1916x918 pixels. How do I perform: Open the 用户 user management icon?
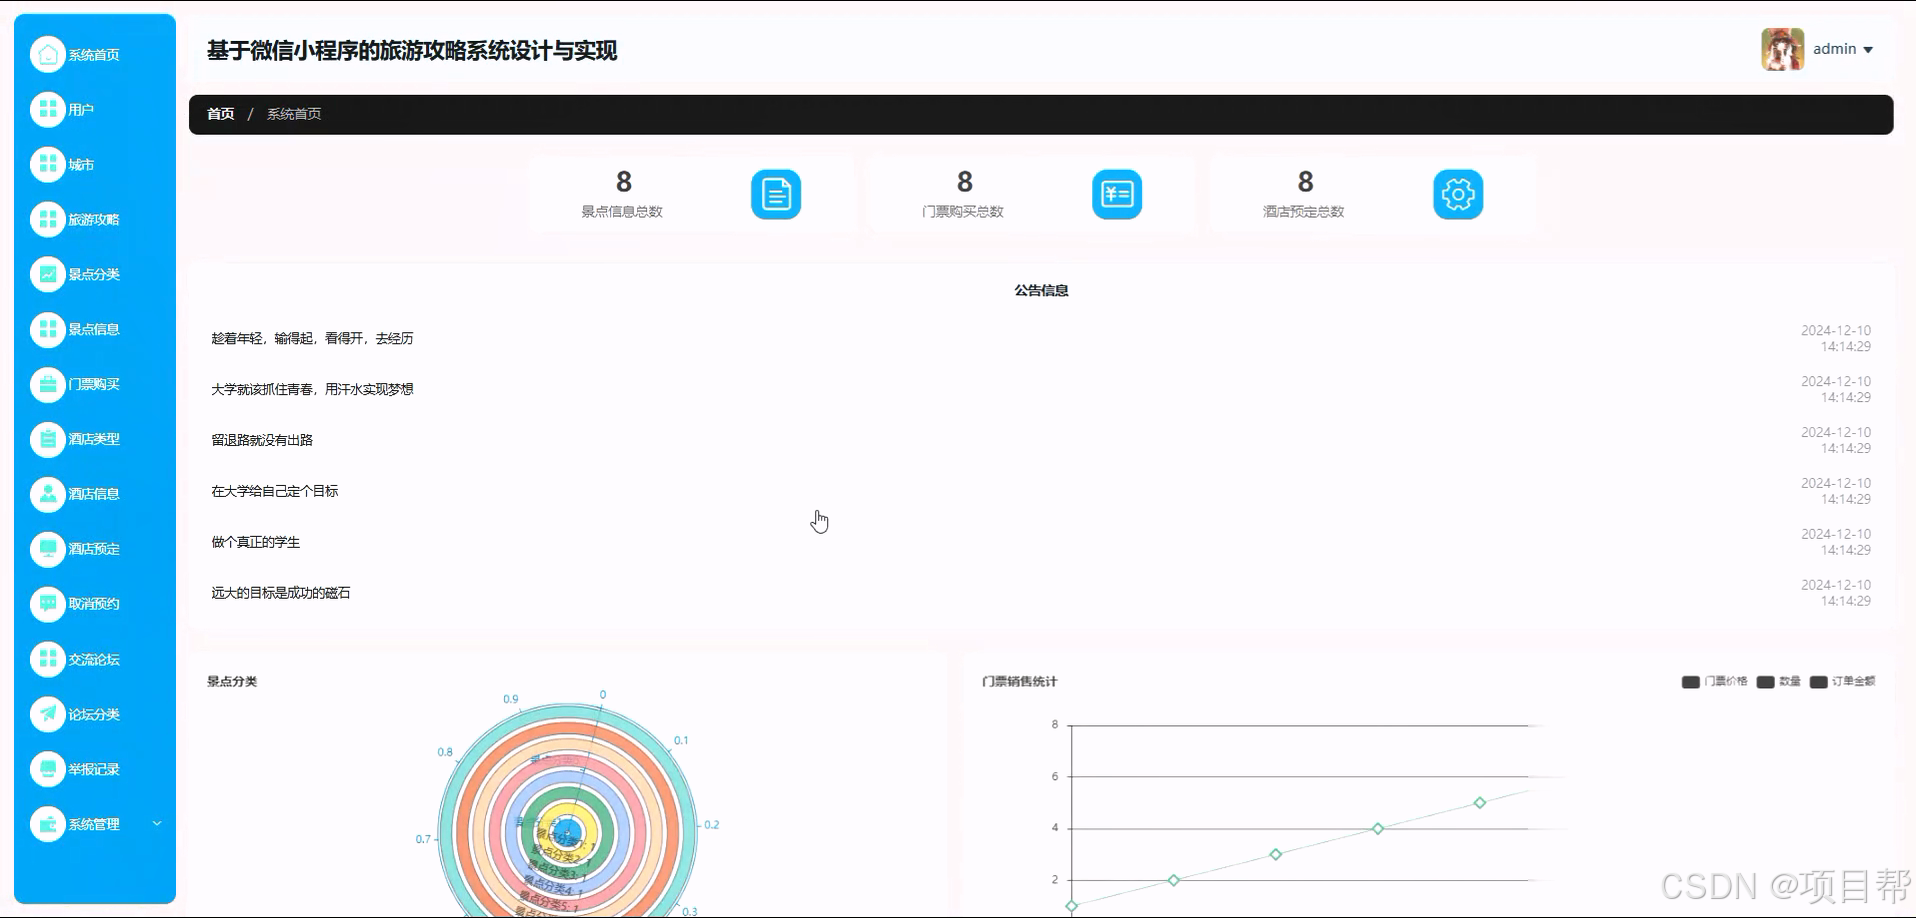(x=47, y=109)
